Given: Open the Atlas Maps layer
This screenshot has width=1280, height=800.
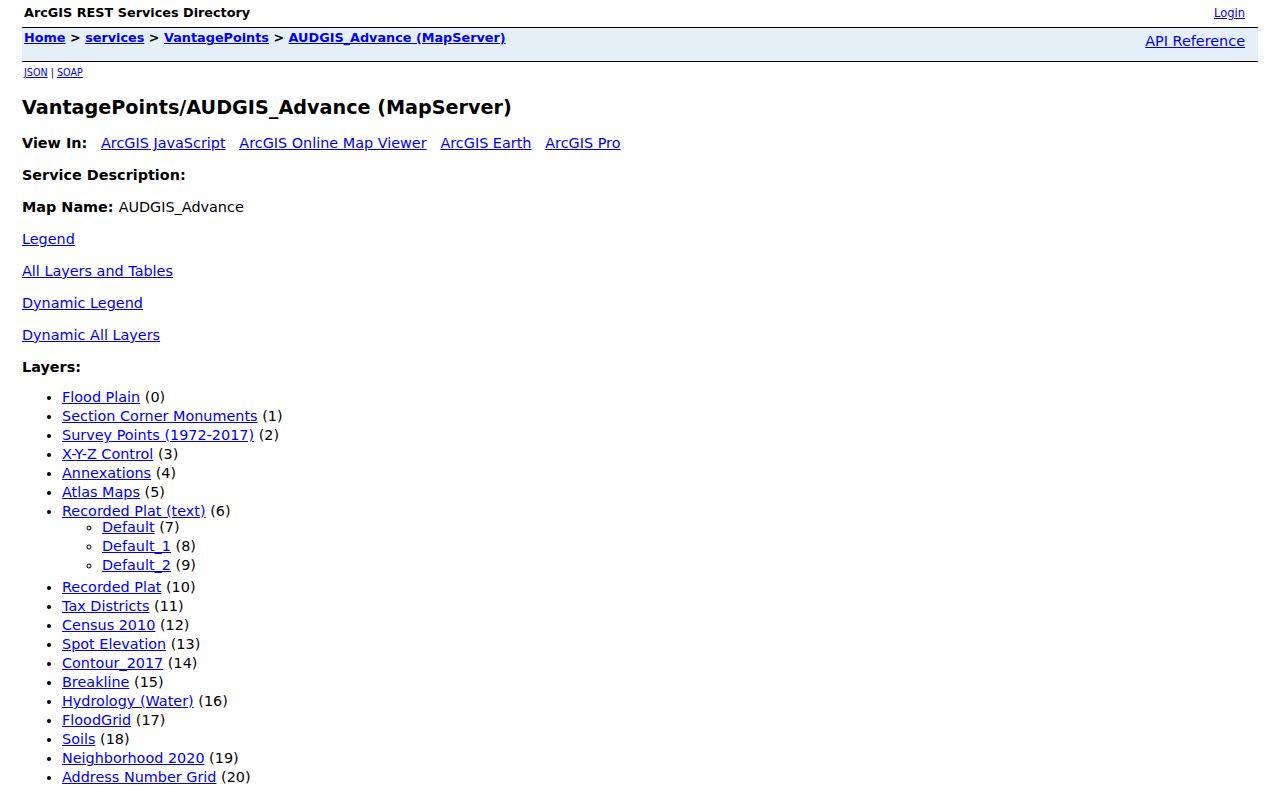Looking at the screenshot, I should pos(101,492).
